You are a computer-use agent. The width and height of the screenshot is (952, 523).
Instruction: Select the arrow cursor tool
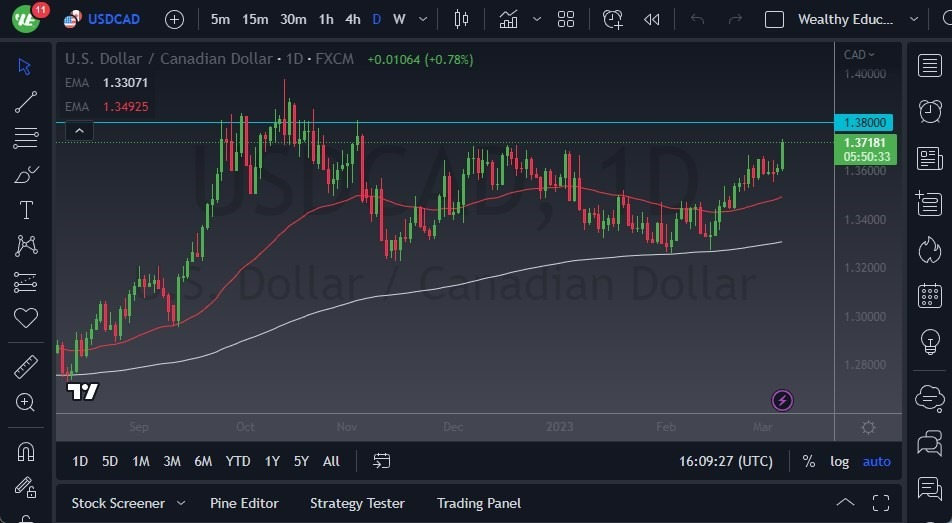point(25,66)
